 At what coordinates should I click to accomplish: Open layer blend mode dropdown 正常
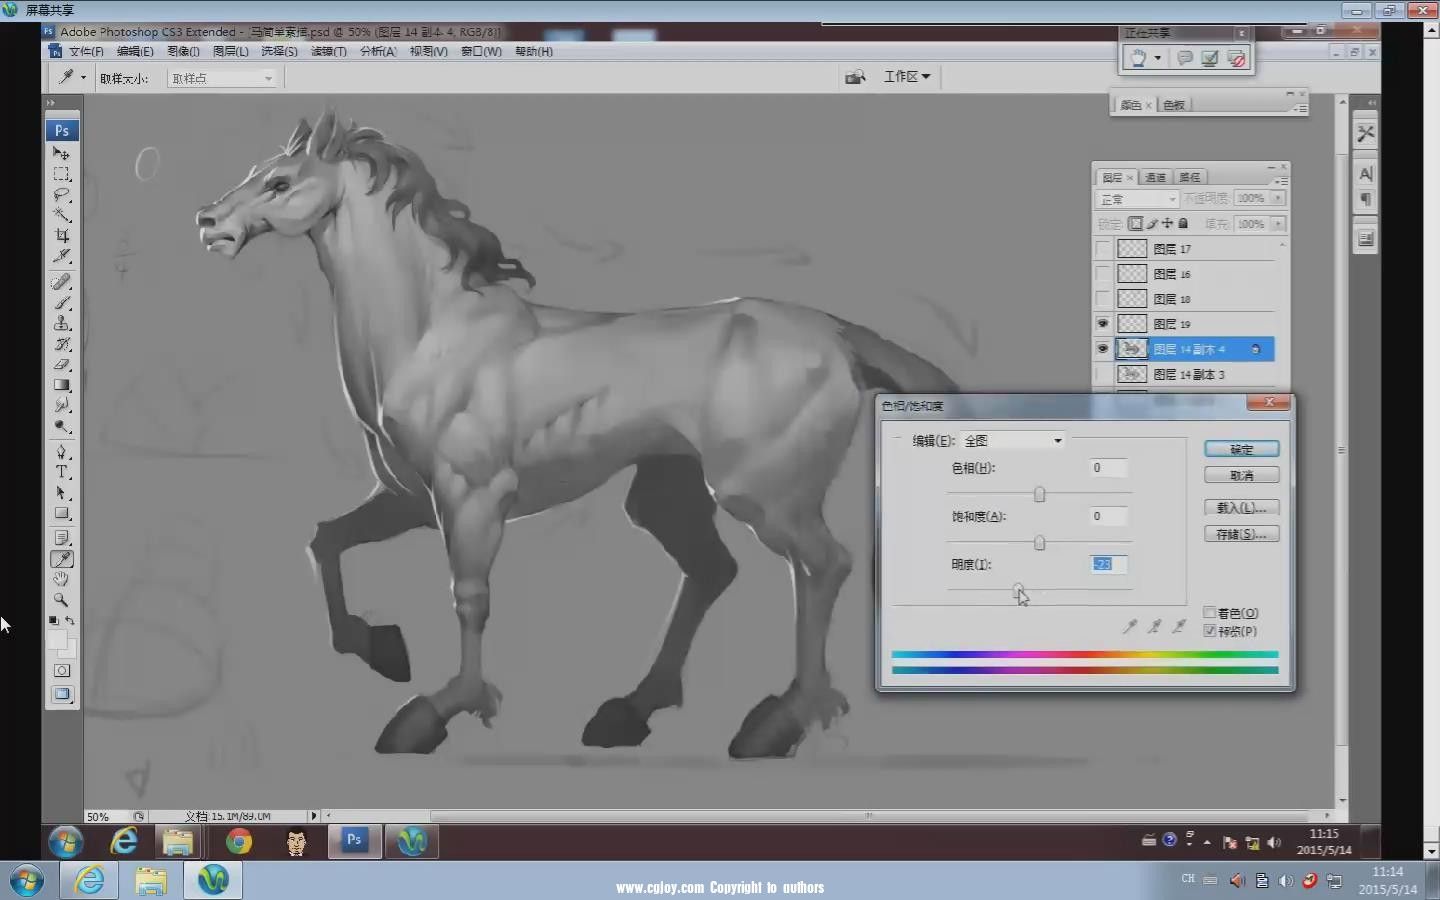[x=1138, y=199]
